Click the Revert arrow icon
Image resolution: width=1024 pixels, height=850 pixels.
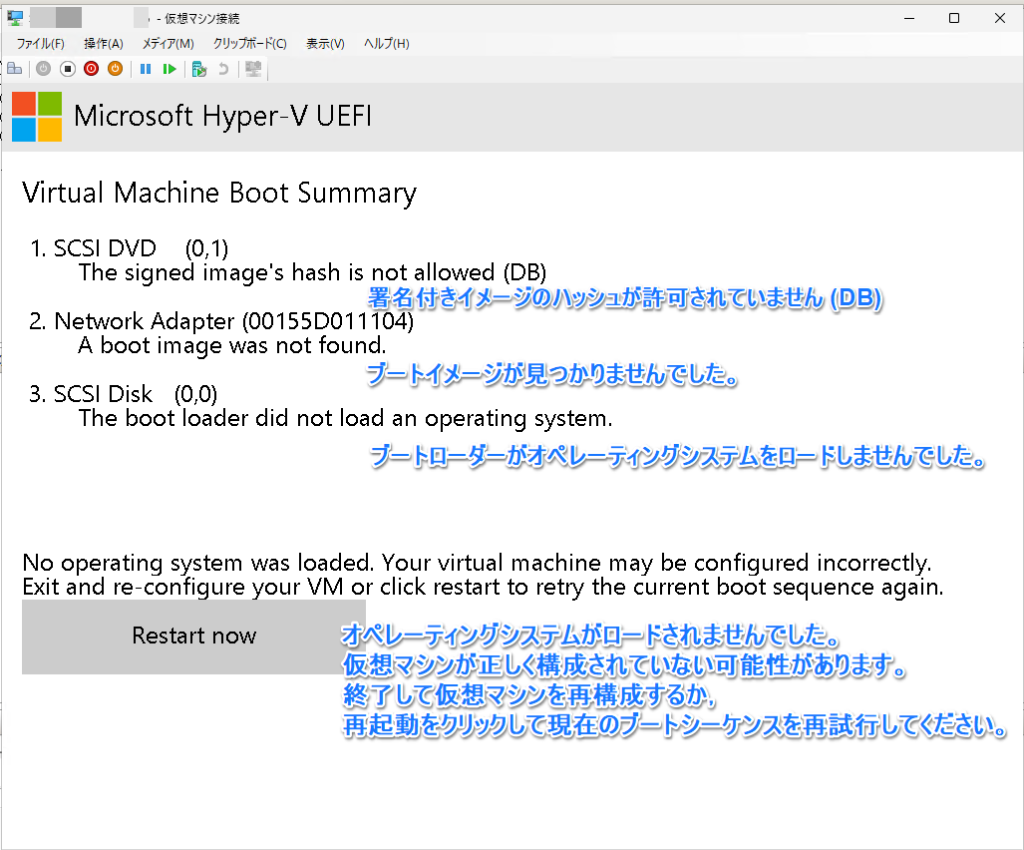tap(223, 69)
